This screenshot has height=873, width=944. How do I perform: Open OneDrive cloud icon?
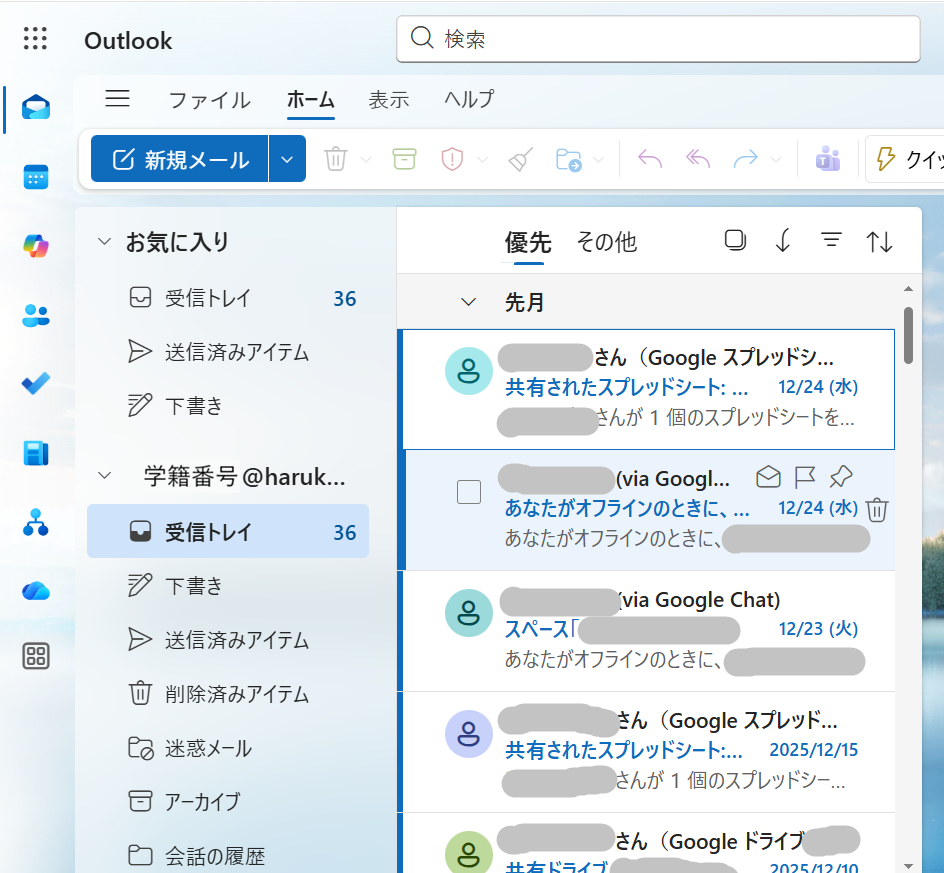tap(36, 591)
